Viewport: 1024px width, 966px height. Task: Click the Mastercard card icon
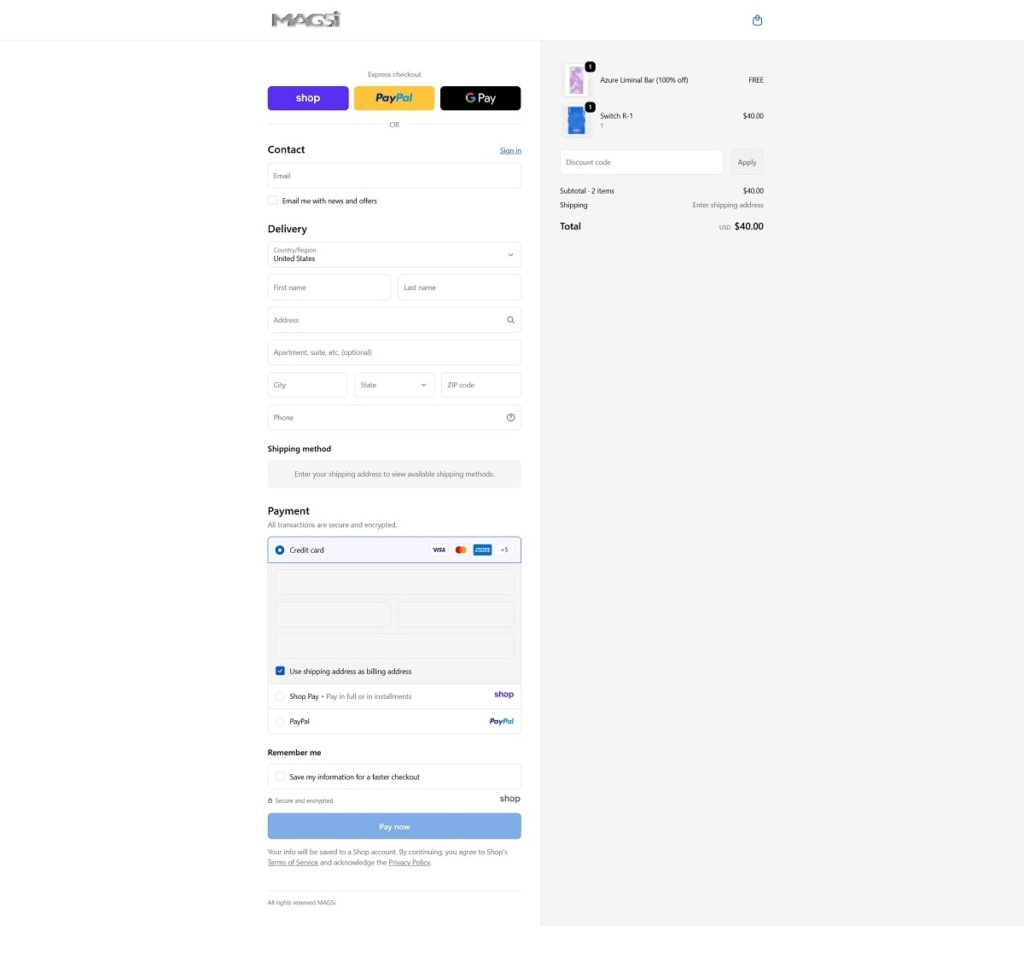pos(460,550)
